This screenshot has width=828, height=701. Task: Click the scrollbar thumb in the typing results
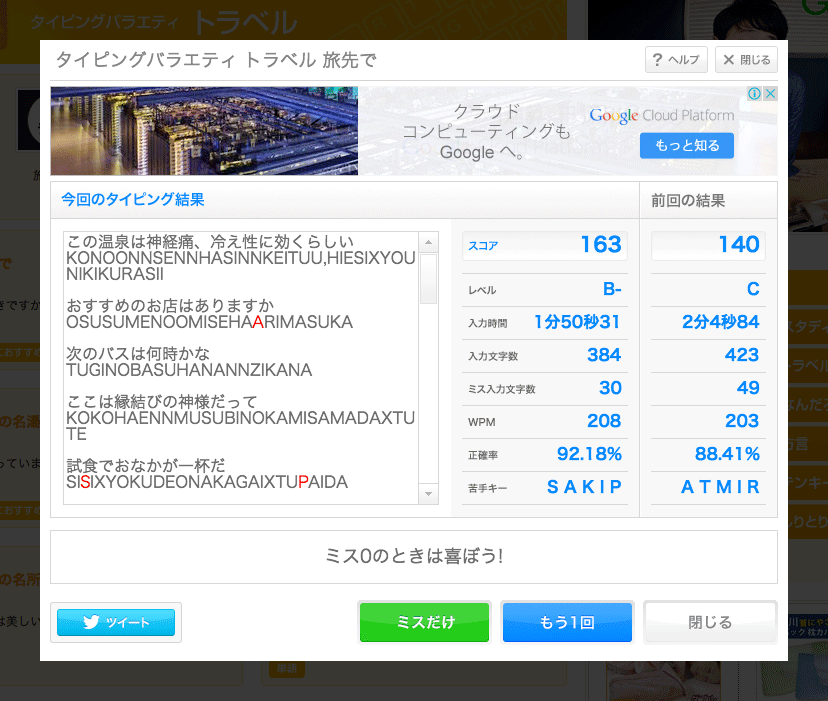pos(428,279)
